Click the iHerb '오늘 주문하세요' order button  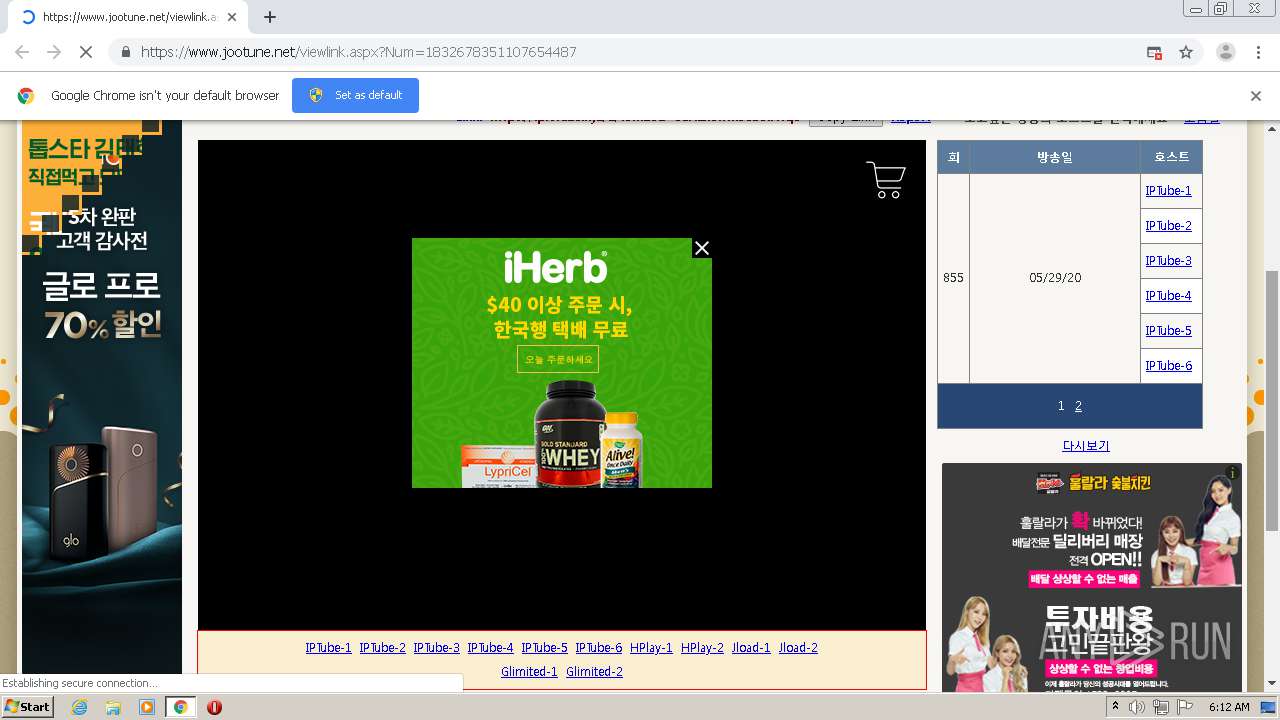pos(558,359)
